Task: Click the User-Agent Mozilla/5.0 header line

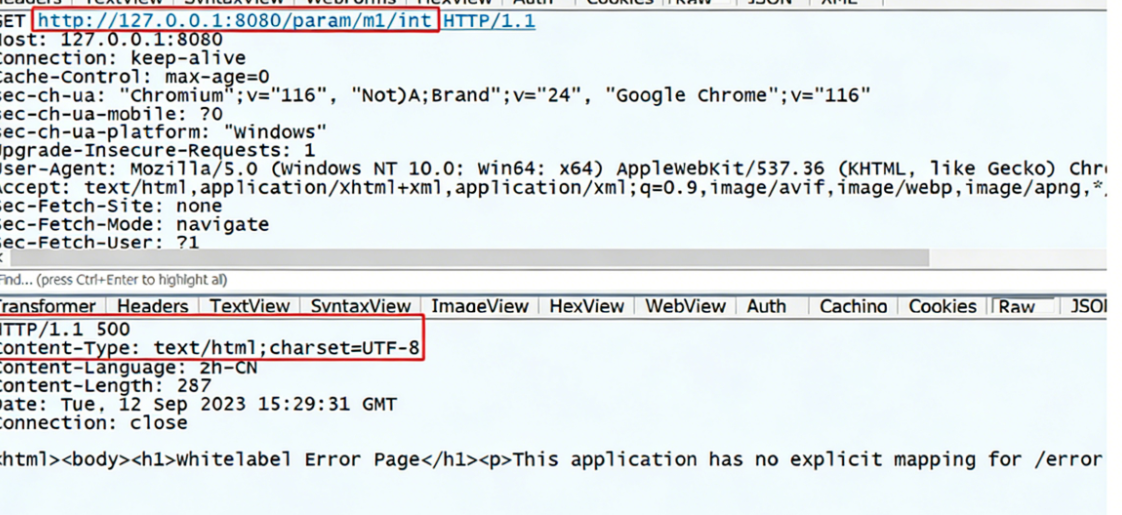Action: pyautogui.click(x=554, y=170)
